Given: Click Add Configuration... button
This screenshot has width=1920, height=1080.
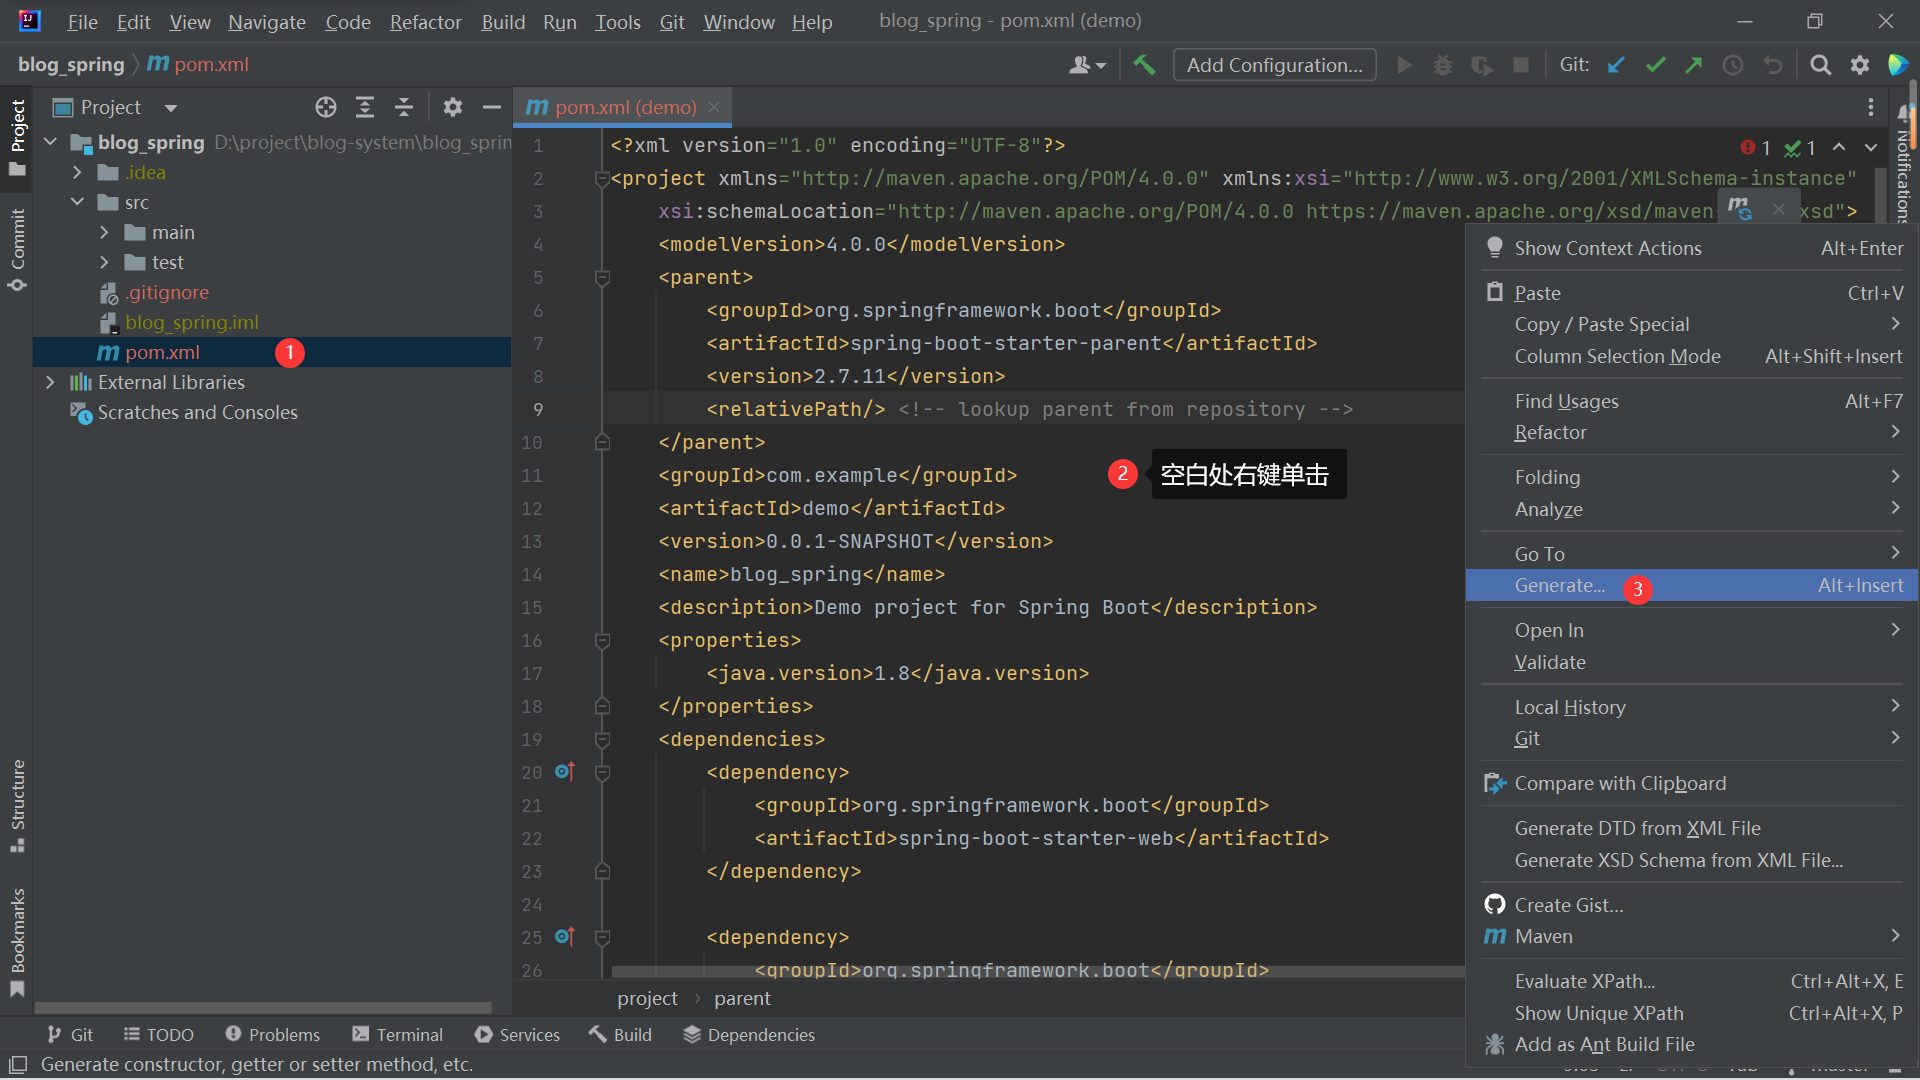Looking at the screenshot, I should click(1274, 65).
